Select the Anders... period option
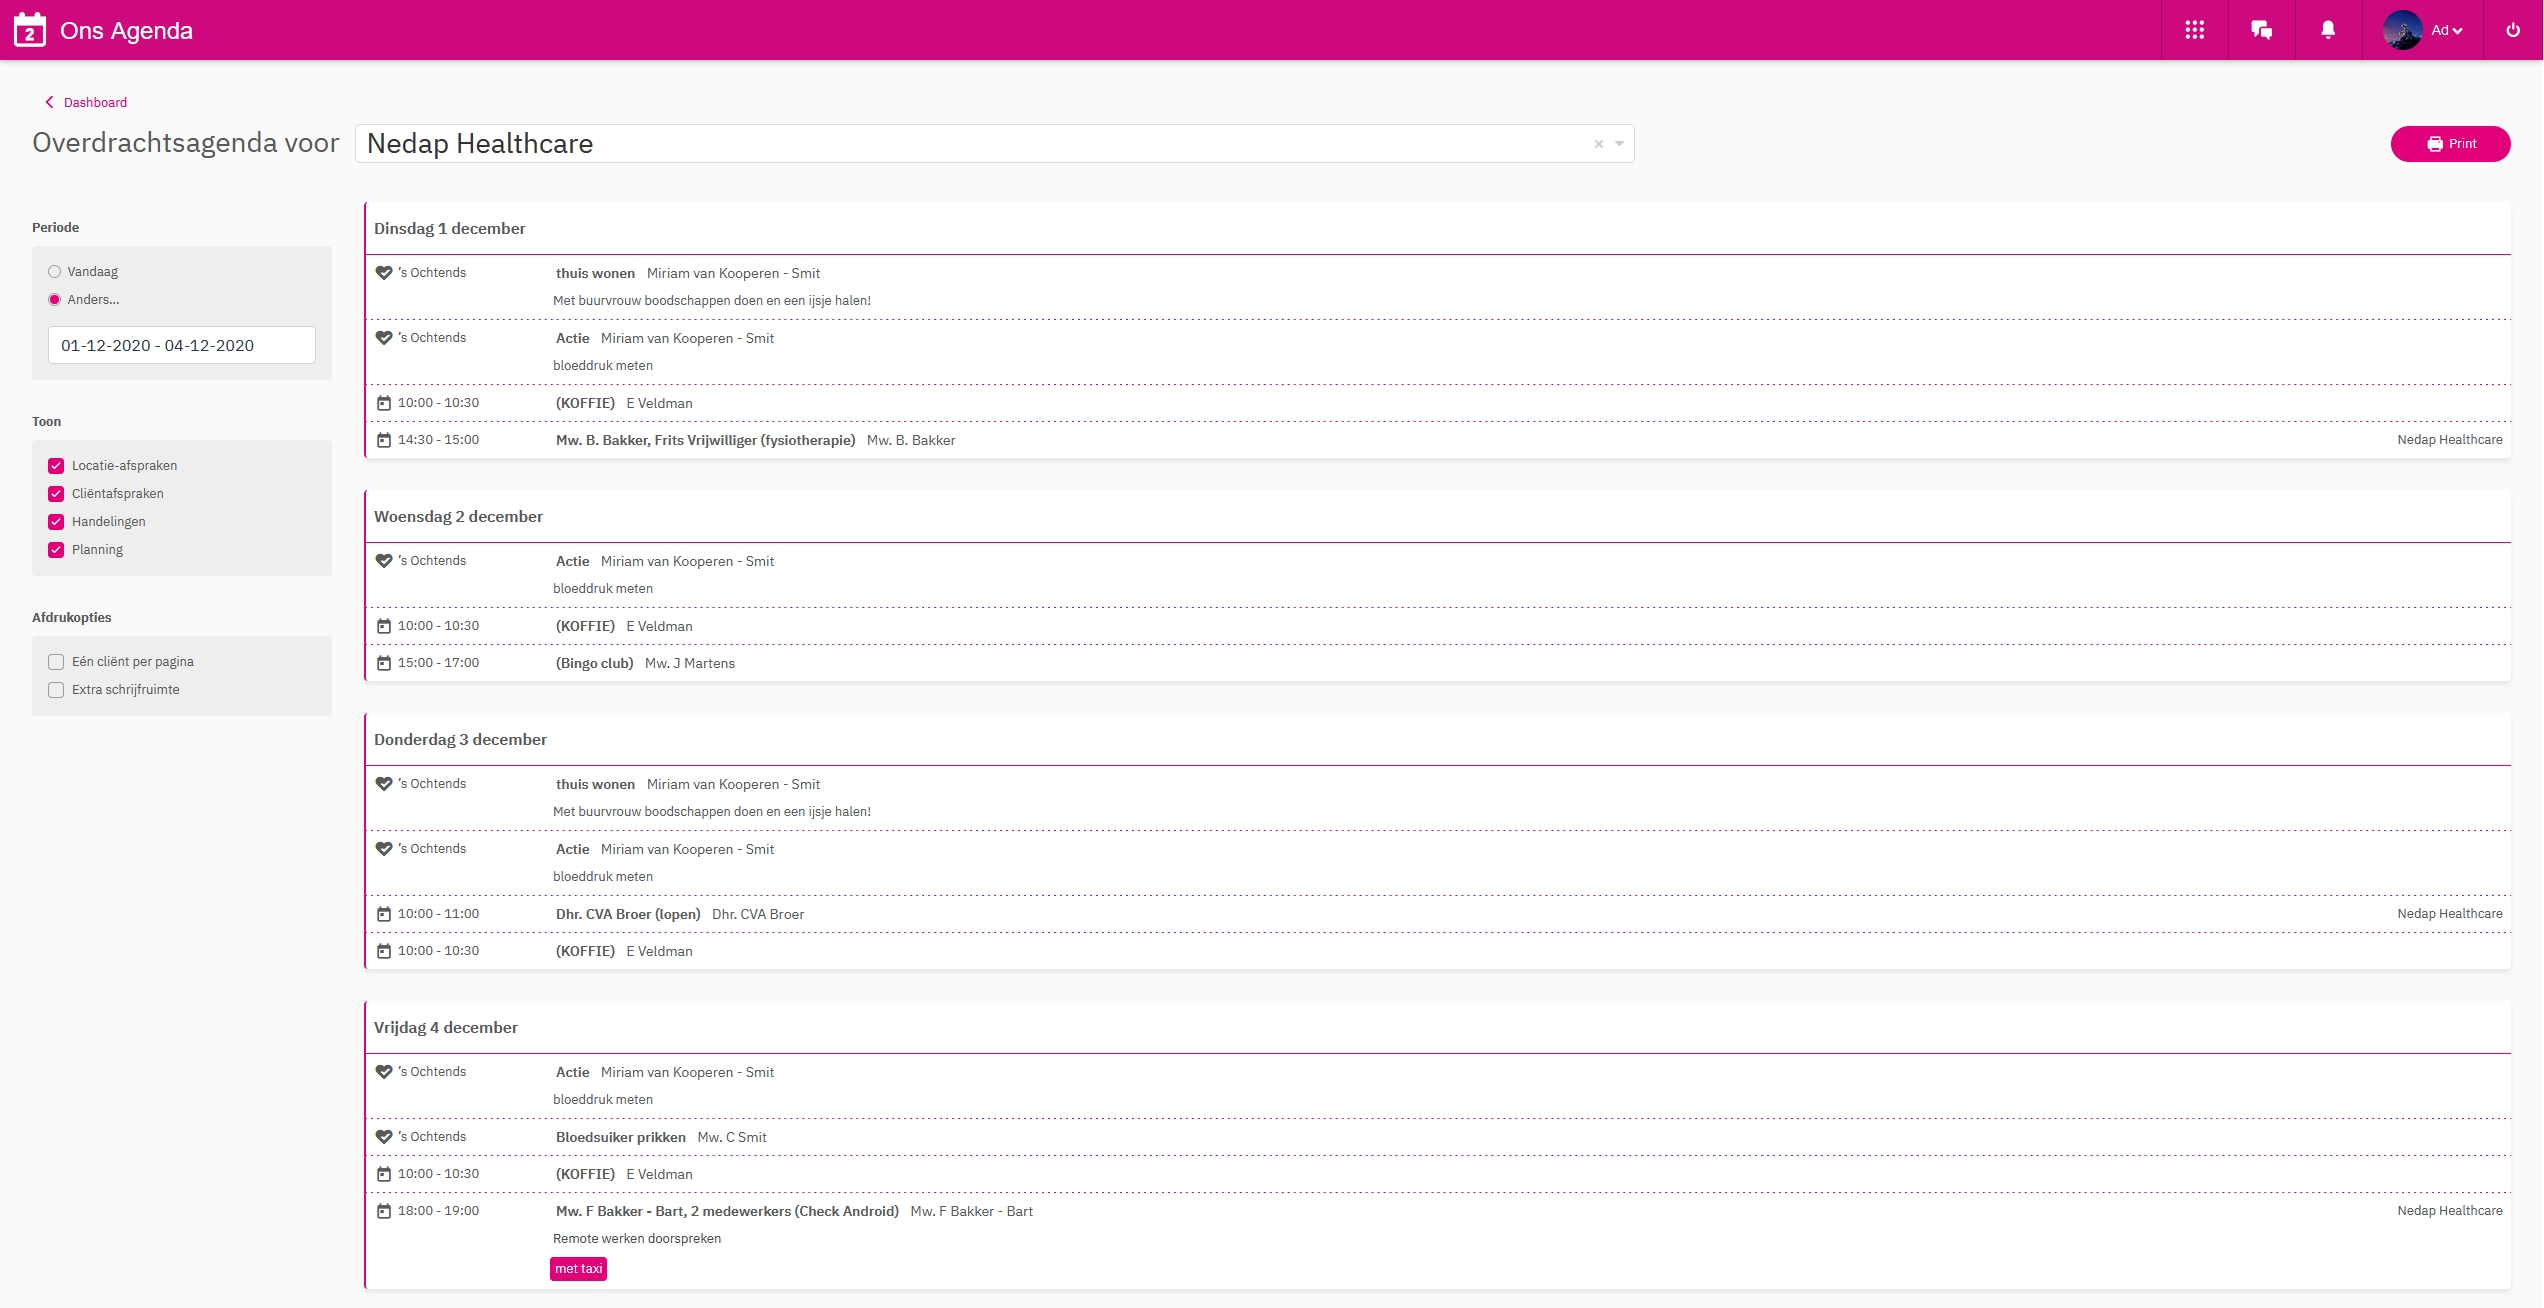Screen dimensions: 2544x1308 tap(55, 300)
